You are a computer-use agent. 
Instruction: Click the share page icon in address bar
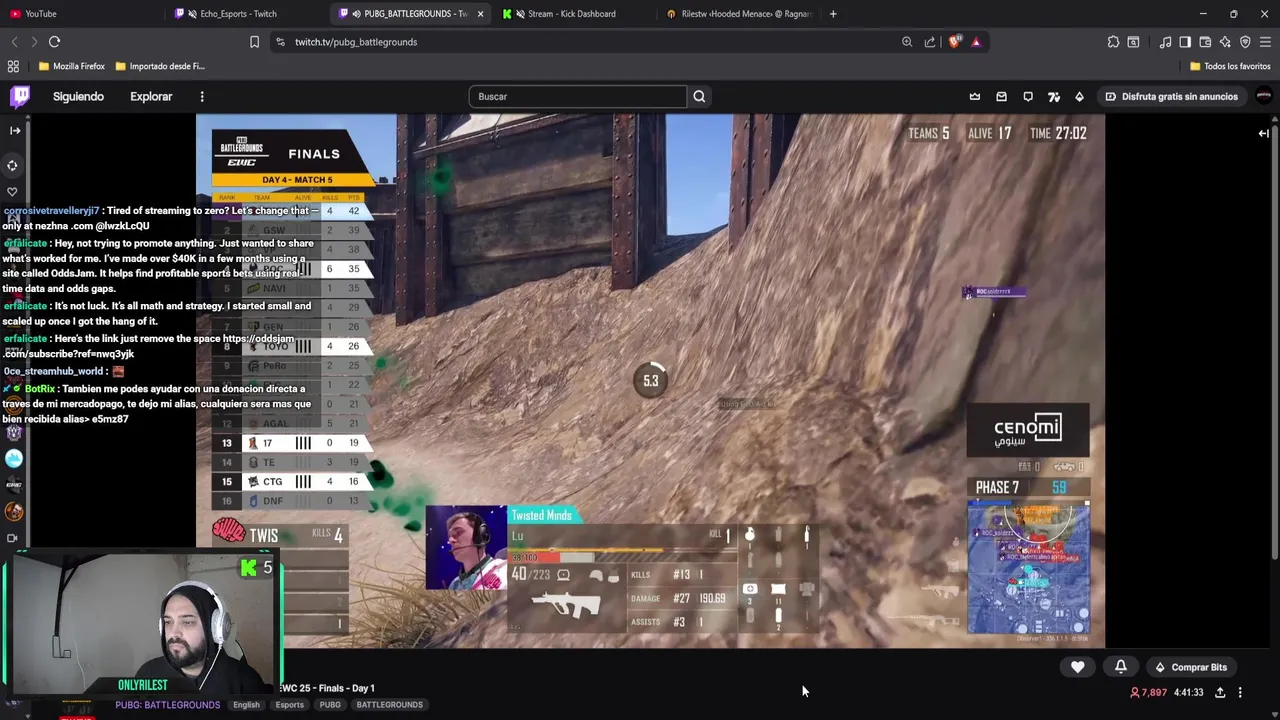930,42
